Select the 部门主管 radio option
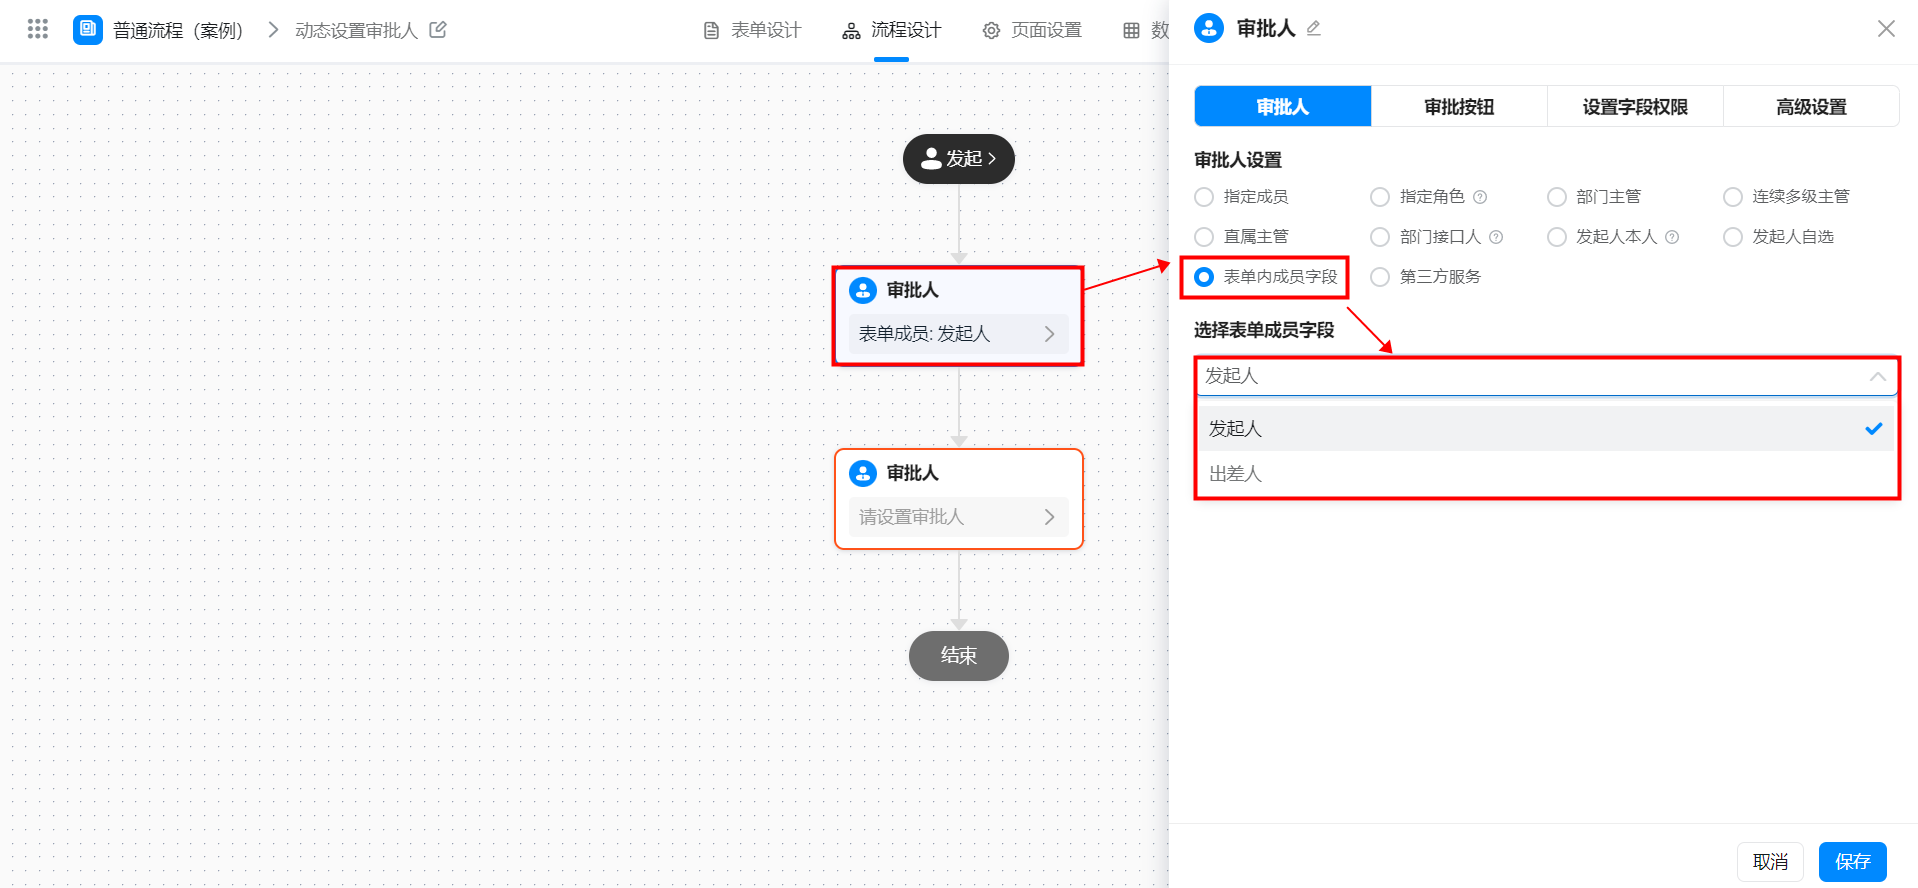 click(x=1557, y=197)
